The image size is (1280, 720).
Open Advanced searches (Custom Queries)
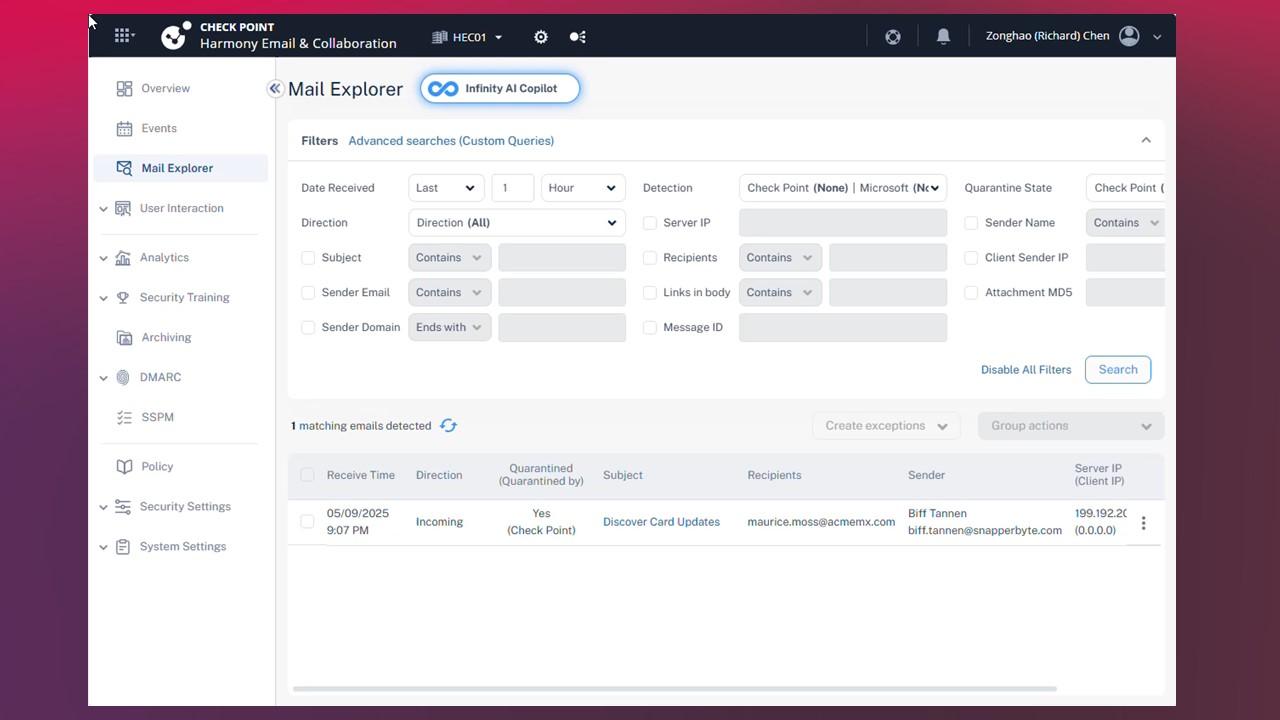[451, 141]
